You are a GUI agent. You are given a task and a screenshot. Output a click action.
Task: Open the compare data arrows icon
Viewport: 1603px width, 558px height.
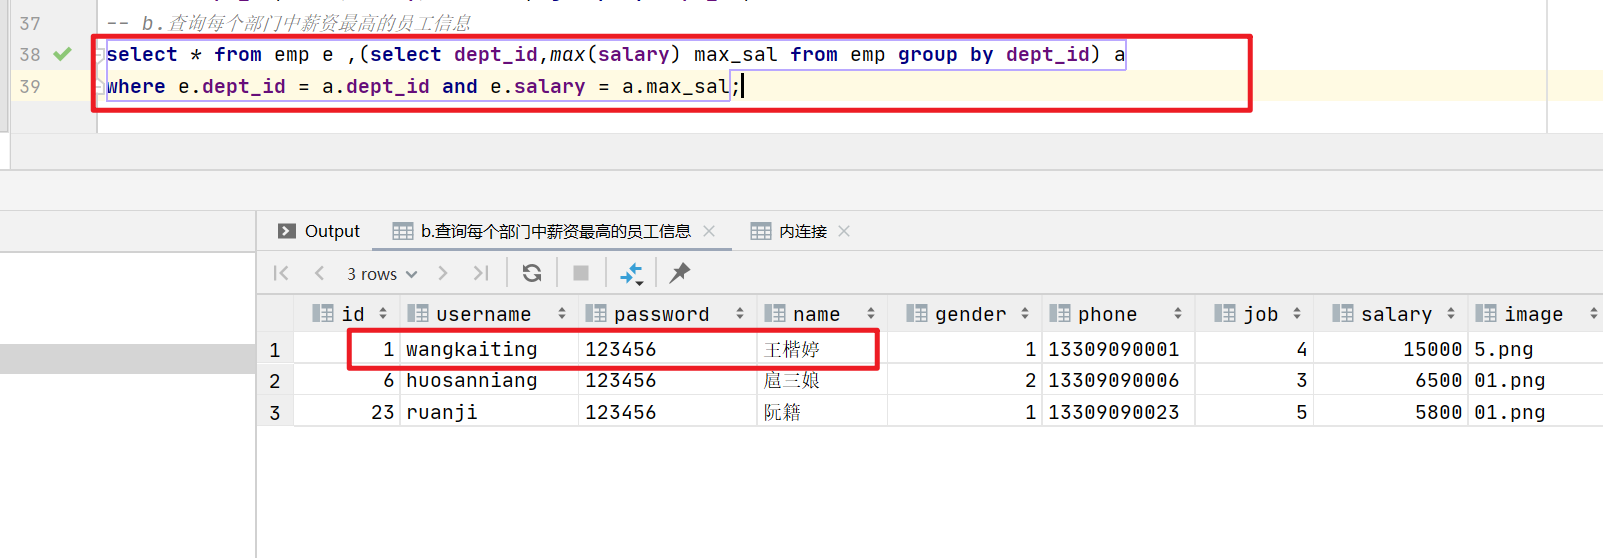point(631,273)
